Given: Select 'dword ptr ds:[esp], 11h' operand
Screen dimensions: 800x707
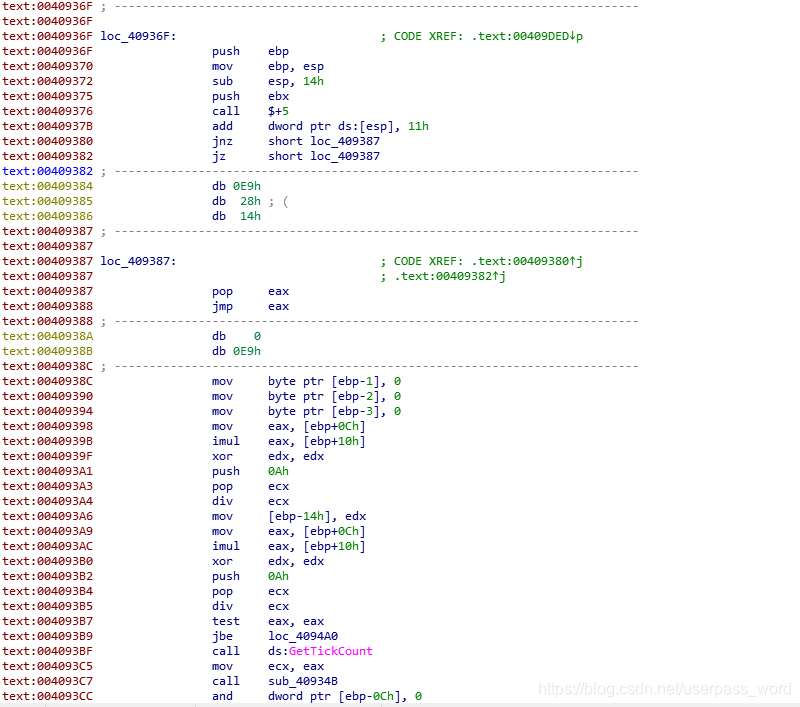Looking at the screenshot, I should click(348, 126).
